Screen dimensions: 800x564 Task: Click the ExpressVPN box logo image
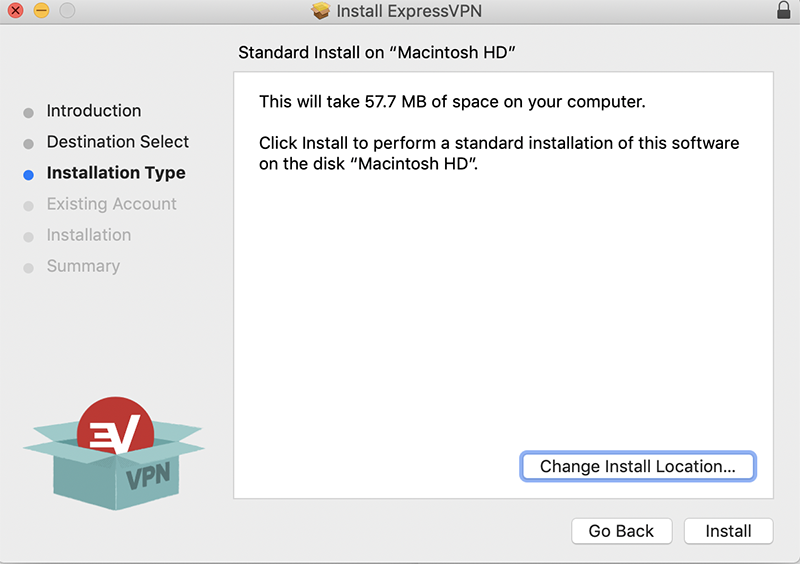pos(114,453)
